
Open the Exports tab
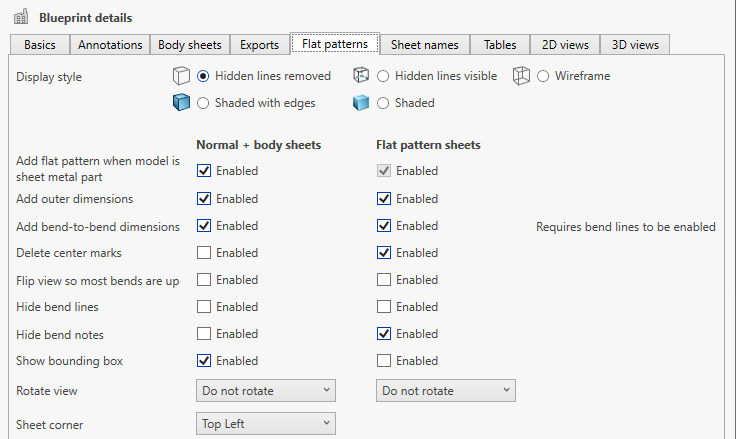259,45
